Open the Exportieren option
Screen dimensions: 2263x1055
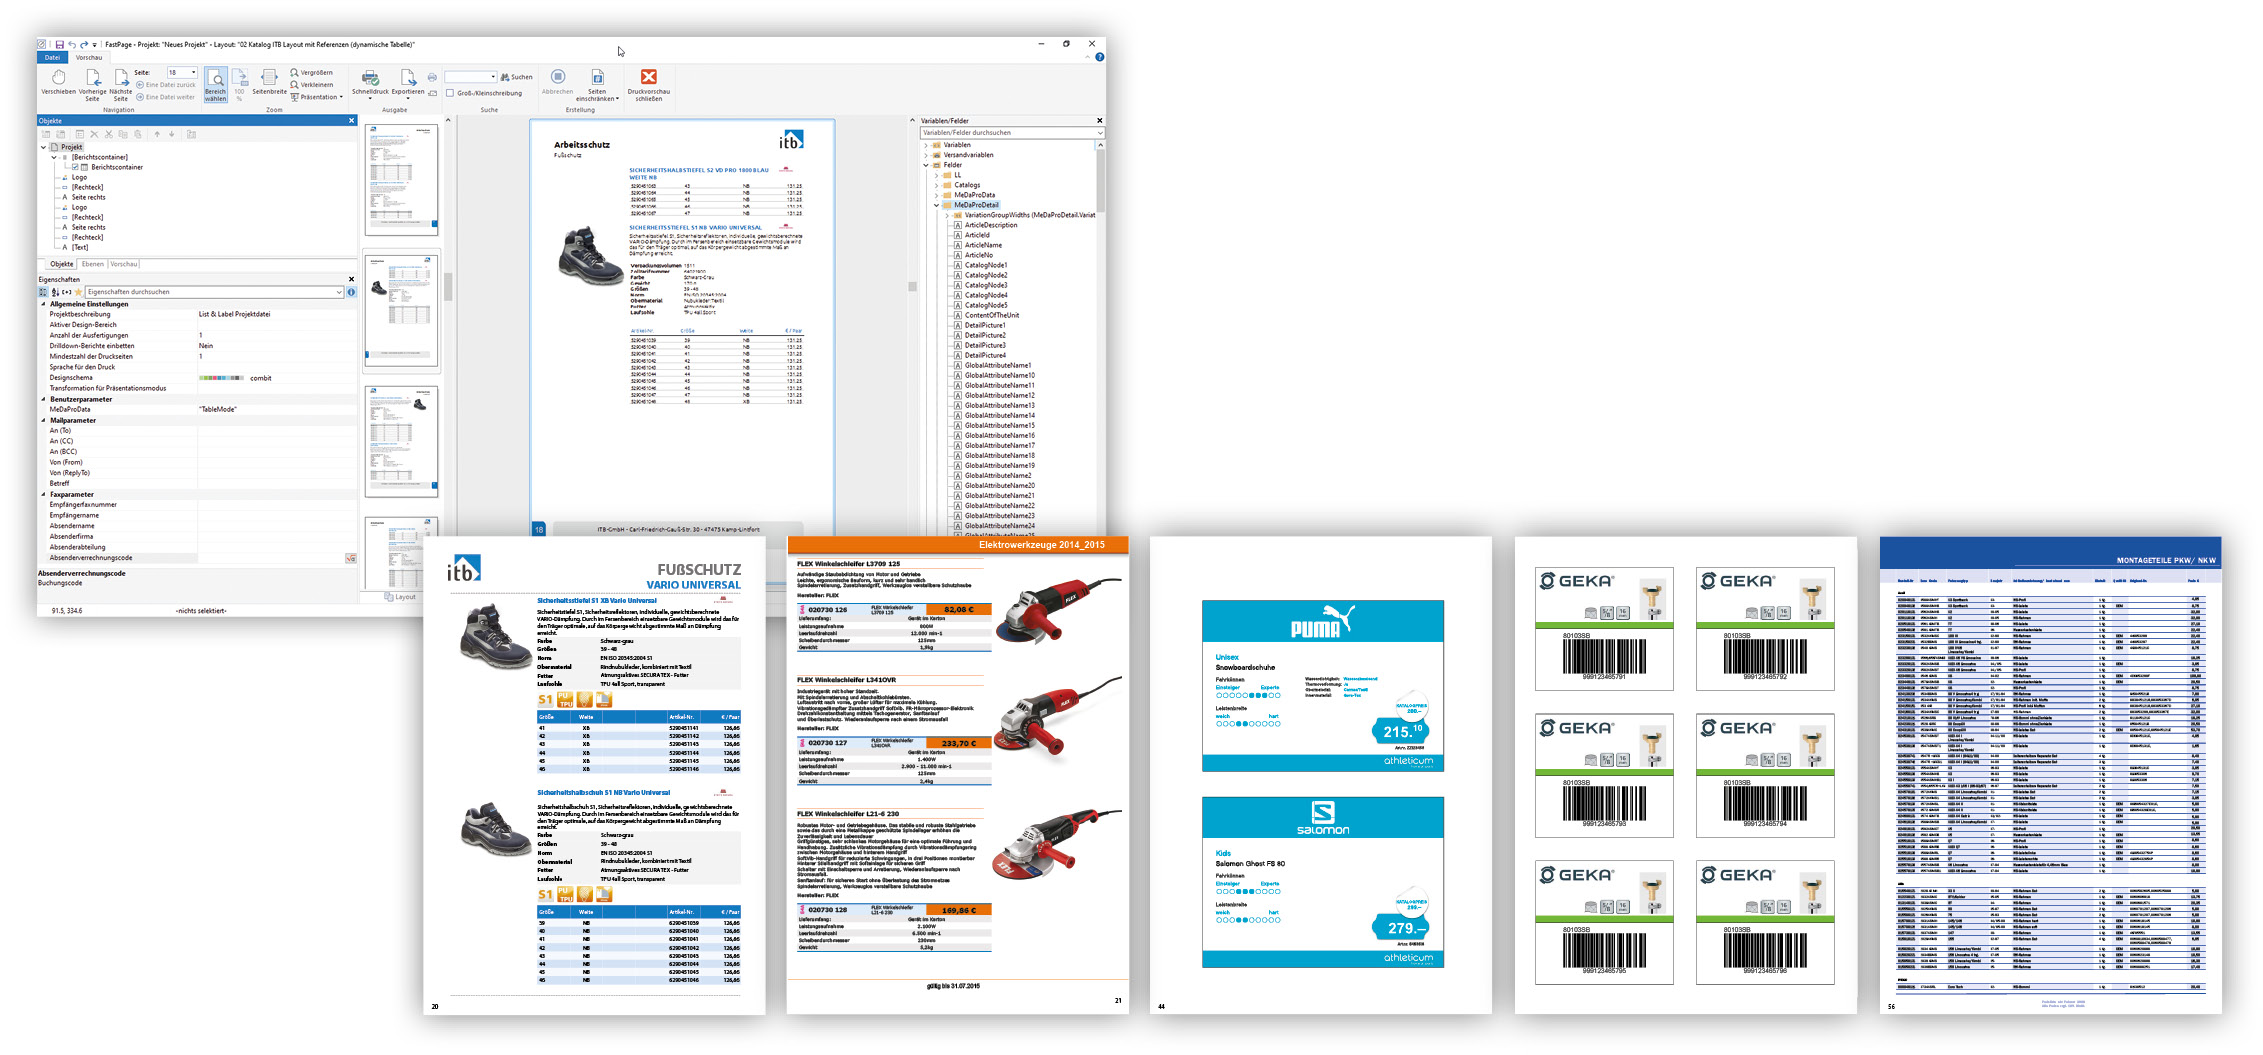[x=408, y=83]
